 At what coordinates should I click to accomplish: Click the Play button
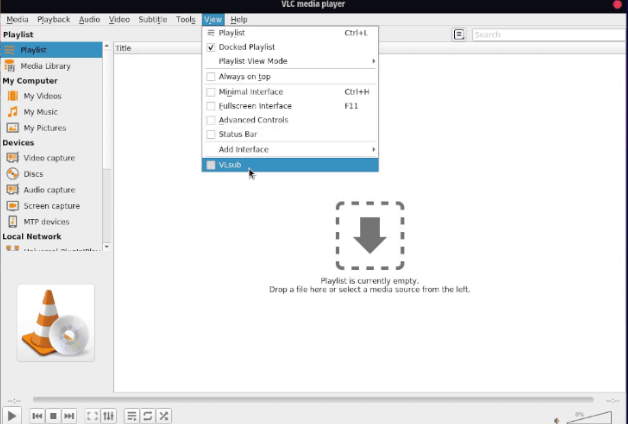12,416
